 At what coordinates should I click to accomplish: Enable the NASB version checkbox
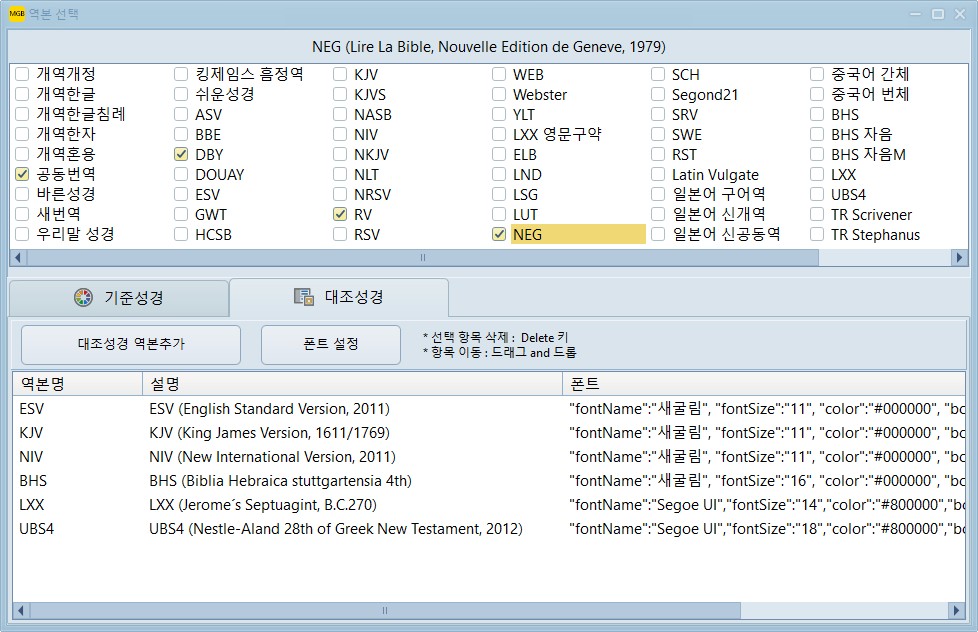pos(341,114)
